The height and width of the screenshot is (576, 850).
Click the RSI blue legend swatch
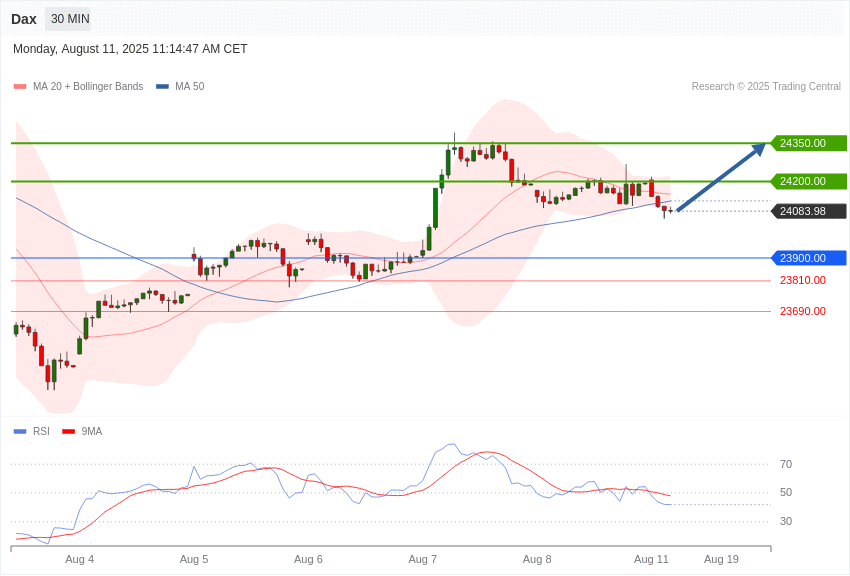click(20, 432)
